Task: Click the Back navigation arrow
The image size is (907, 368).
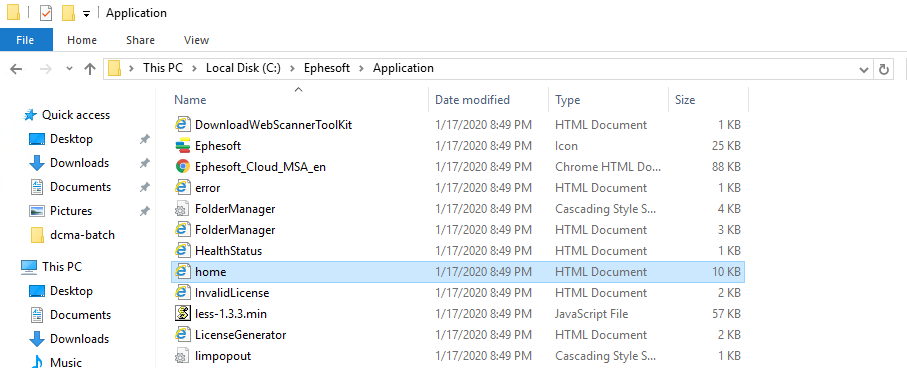Action: (x=16, y=69)
